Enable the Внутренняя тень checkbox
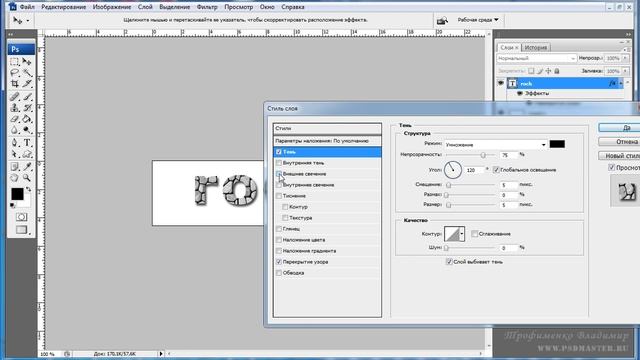 tap(279, 163)
